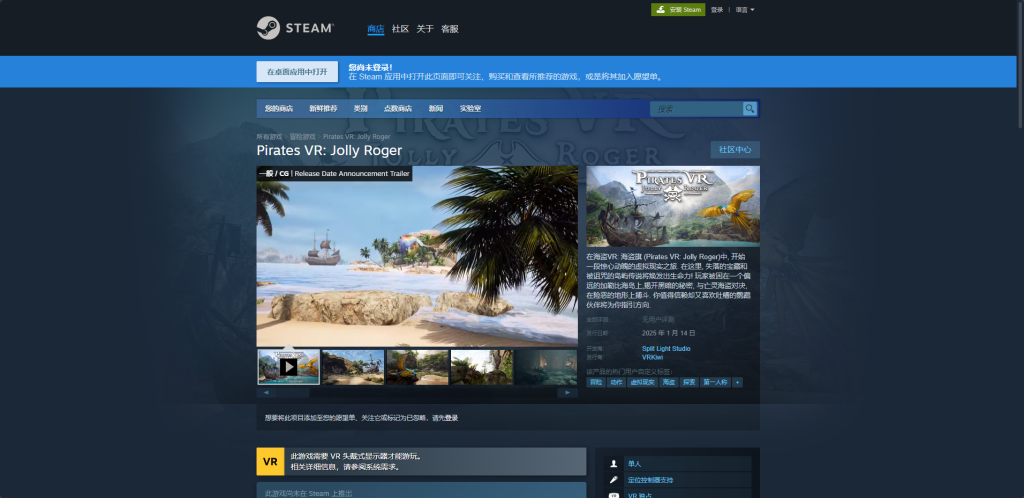The height and width of the screenshot is (498, 1024).
Task: Open the 点数商店 points shop tab
Action: 398,109
